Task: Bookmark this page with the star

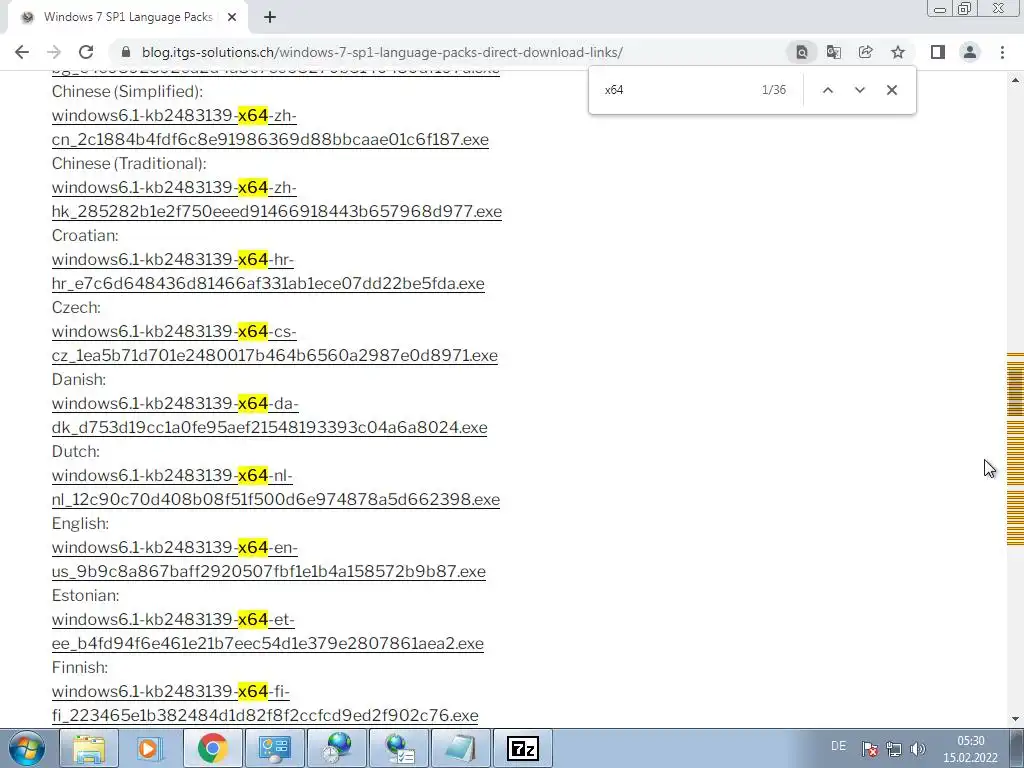Action: [898, 52]
